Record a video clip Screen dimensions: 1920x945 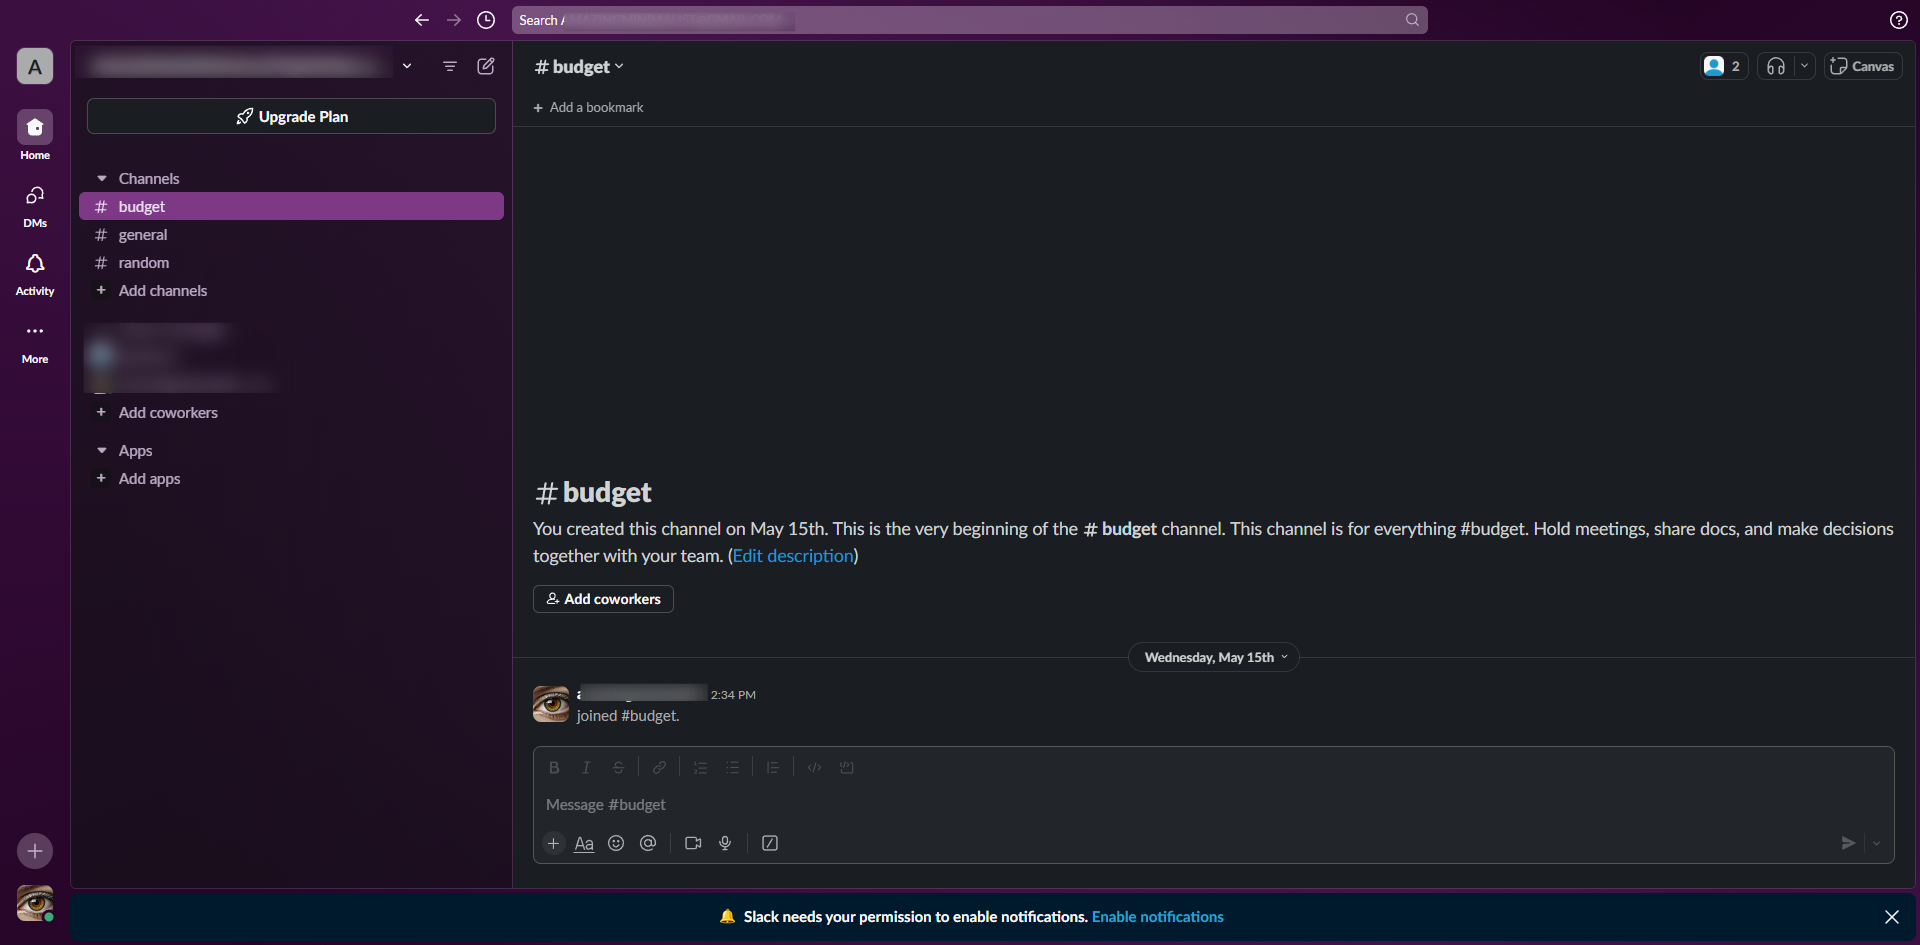pyautogui.click(x=693, y=843)
